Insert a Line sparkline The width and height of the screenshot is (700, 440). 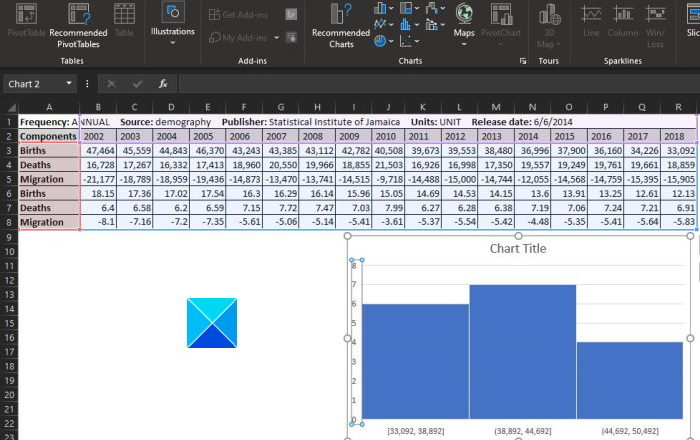591,20
